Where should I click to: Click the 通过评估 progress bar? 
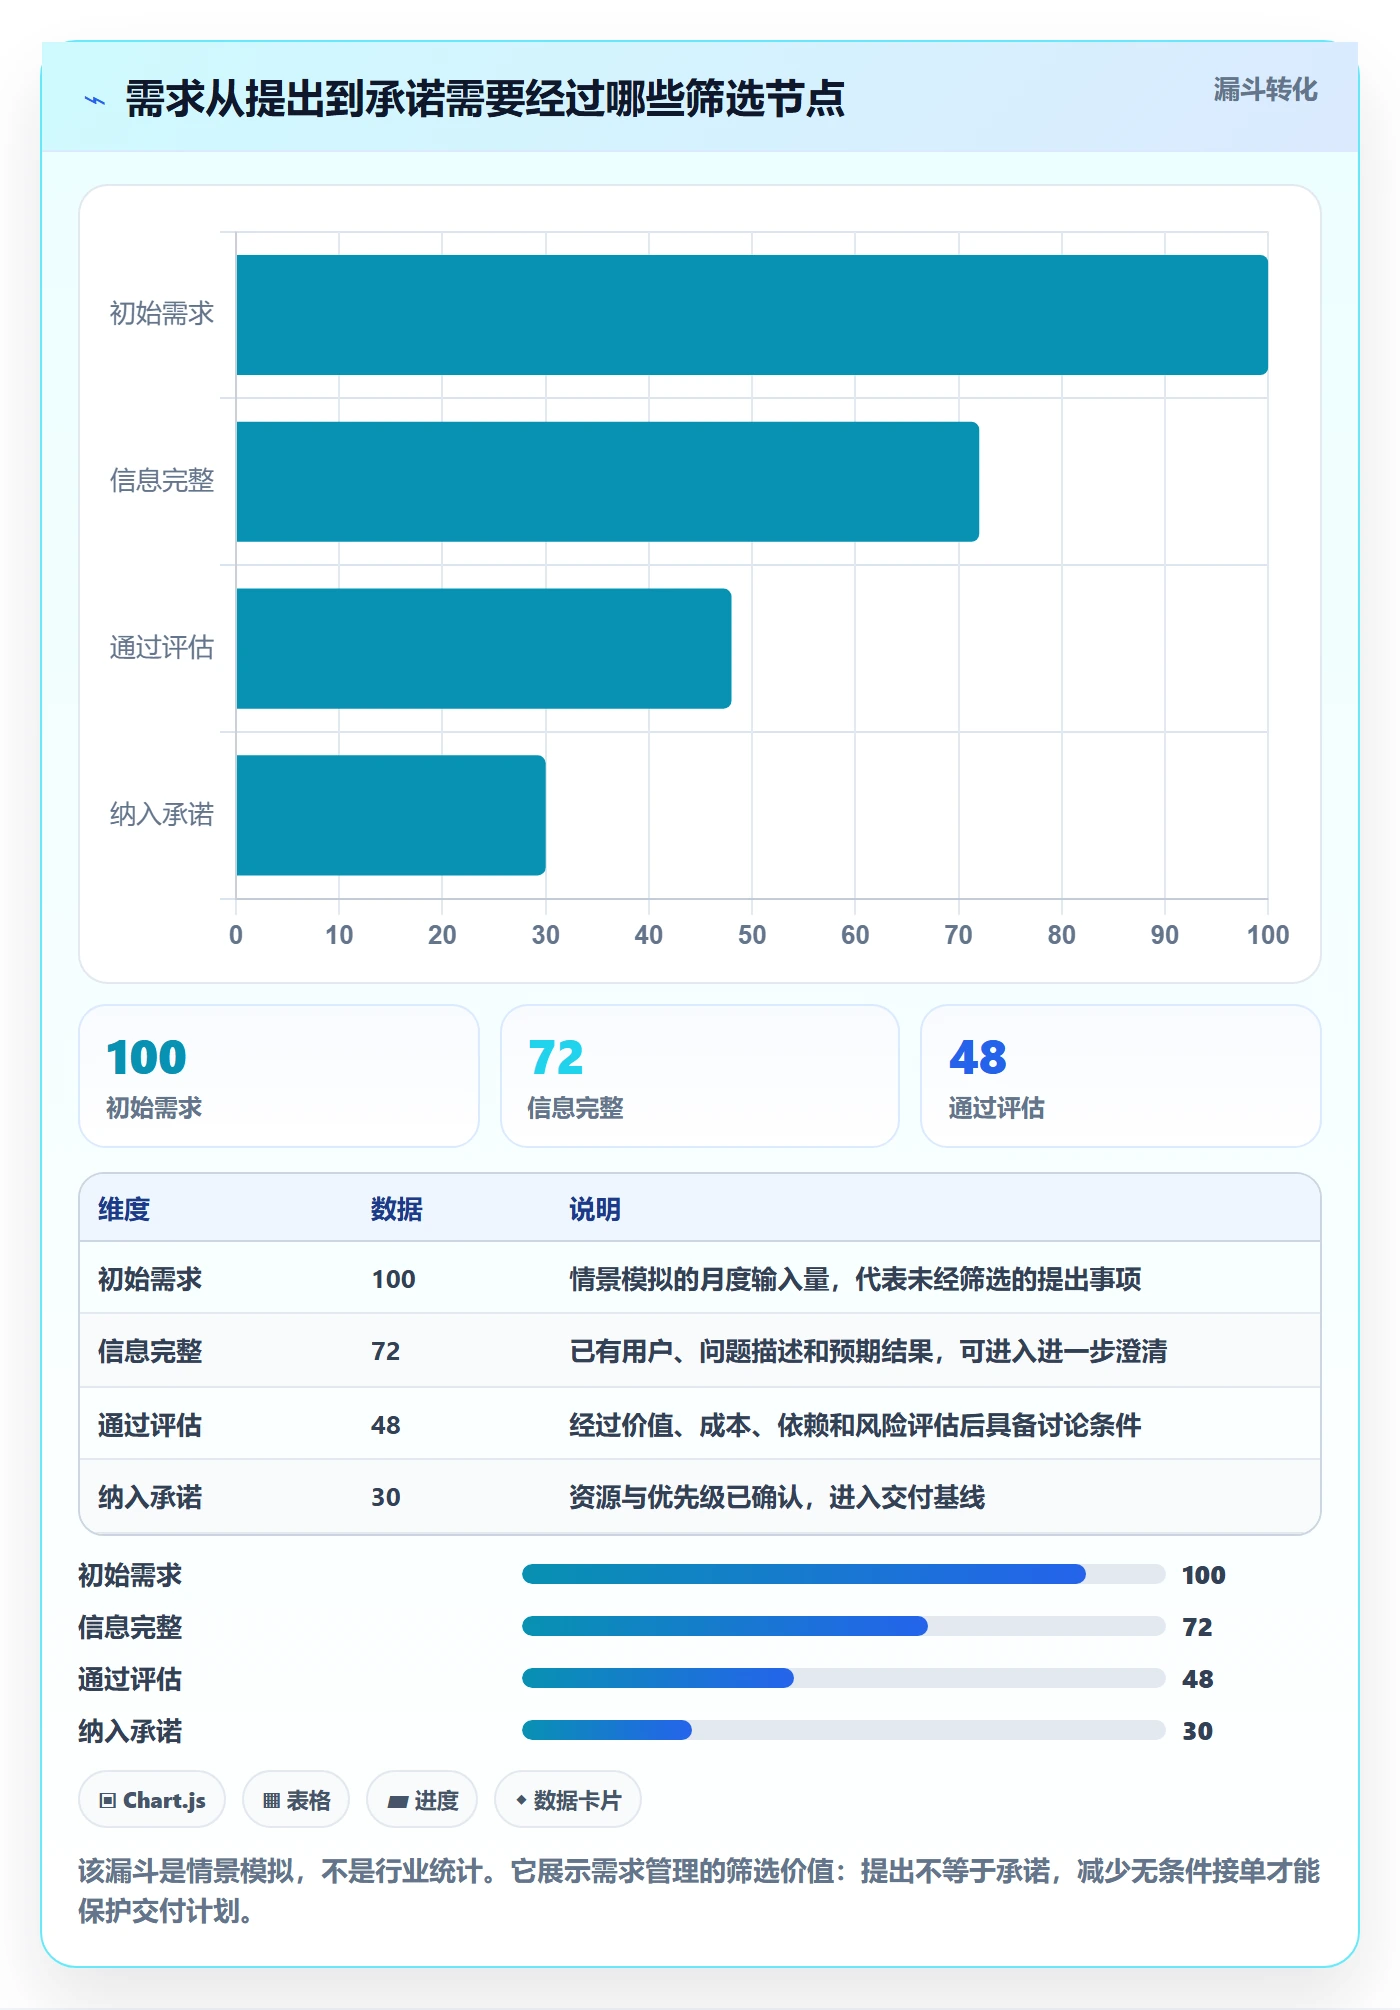click(x=844, y=1678)
